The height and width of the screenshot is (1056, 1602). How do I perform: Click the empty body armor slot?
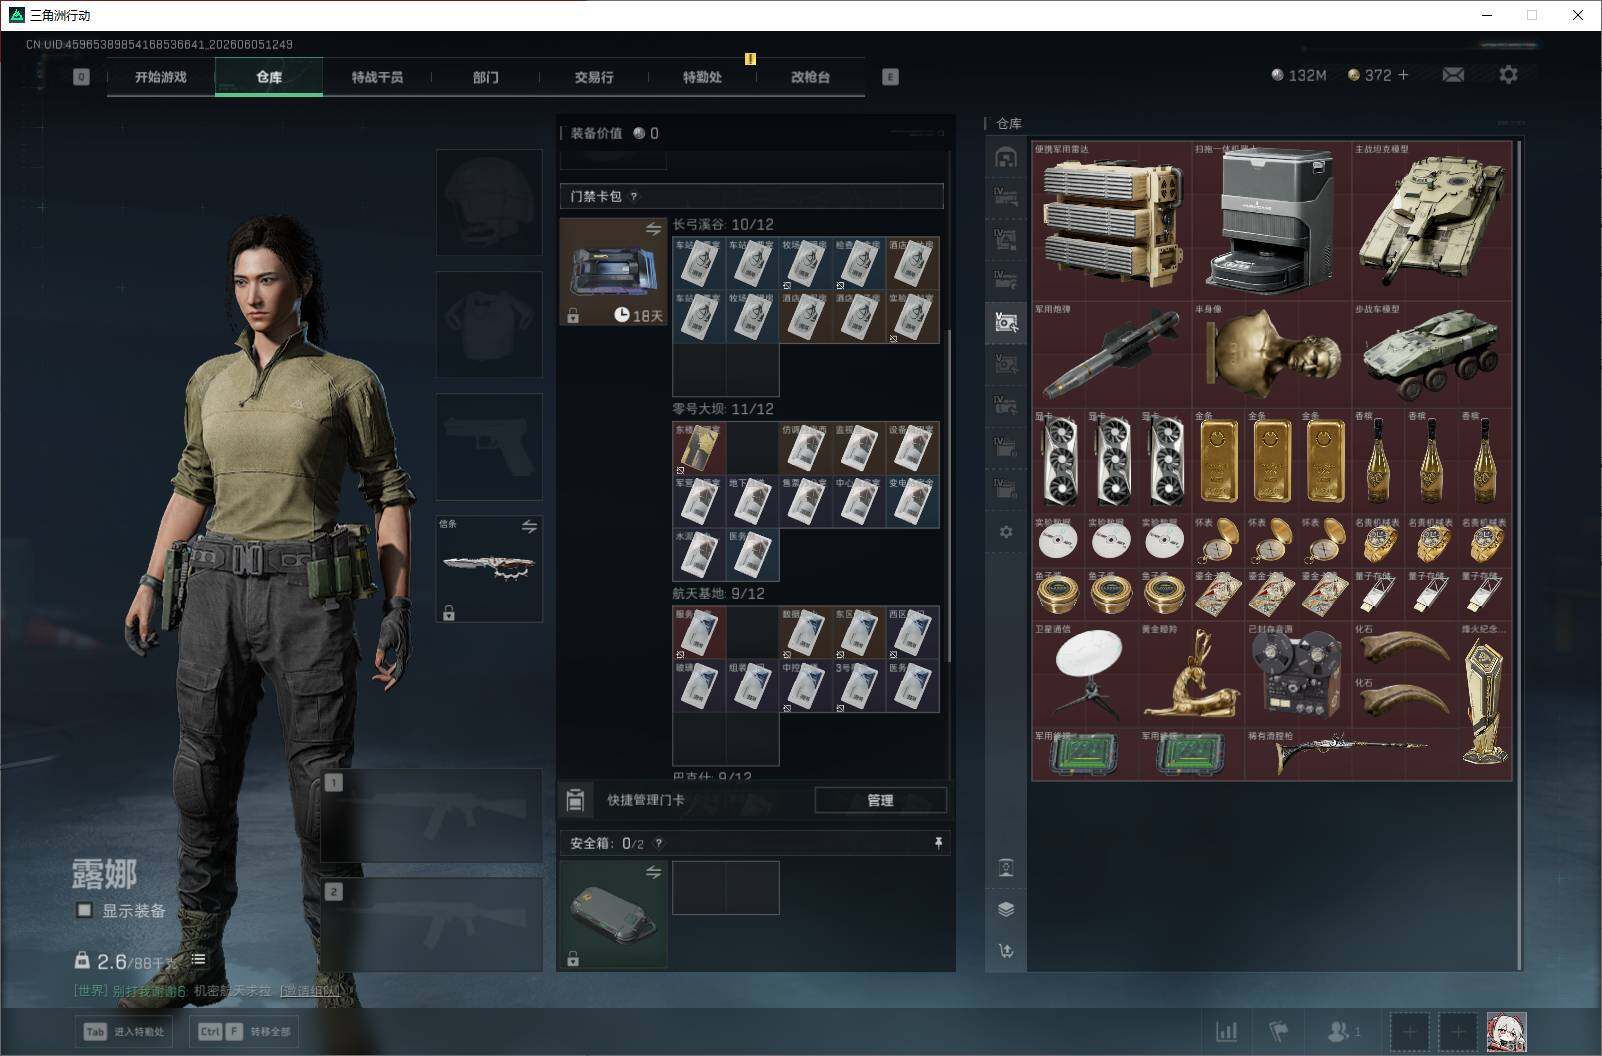click(489, 324)
